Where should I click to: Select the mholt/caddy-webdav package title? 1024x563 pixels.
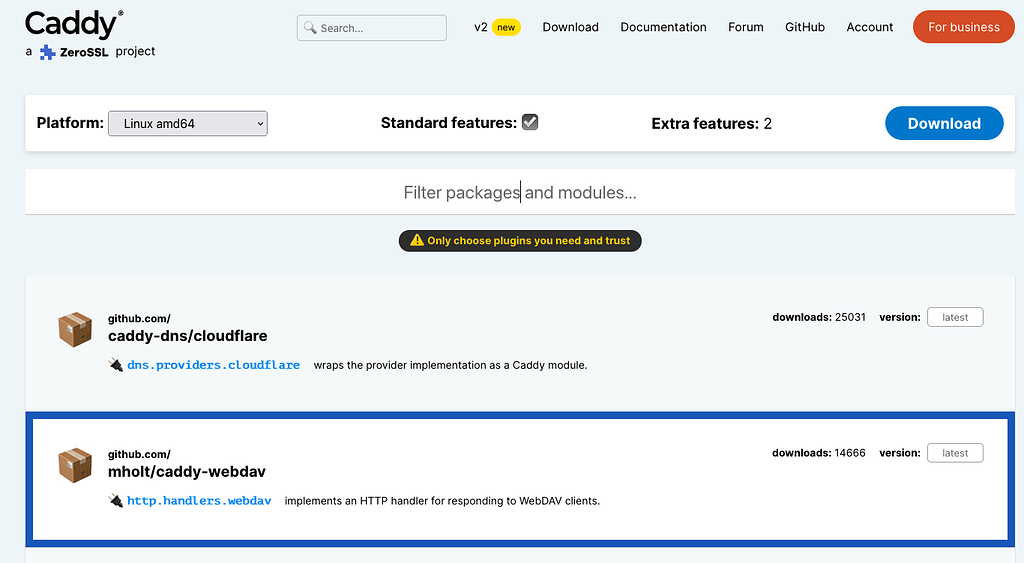(187, 472)
